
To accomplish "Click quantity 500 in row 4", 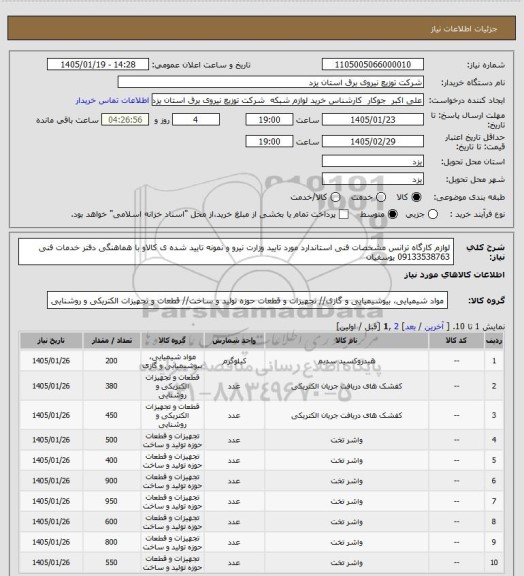I will [x=111, y=440].
